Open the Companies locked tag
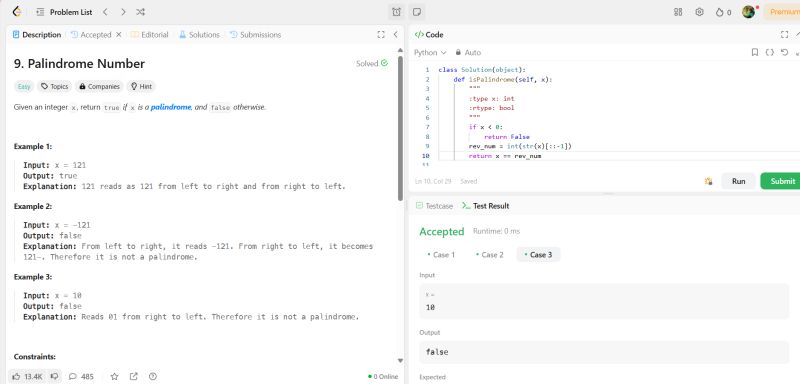The image size is (800, 384). (99, 87)
